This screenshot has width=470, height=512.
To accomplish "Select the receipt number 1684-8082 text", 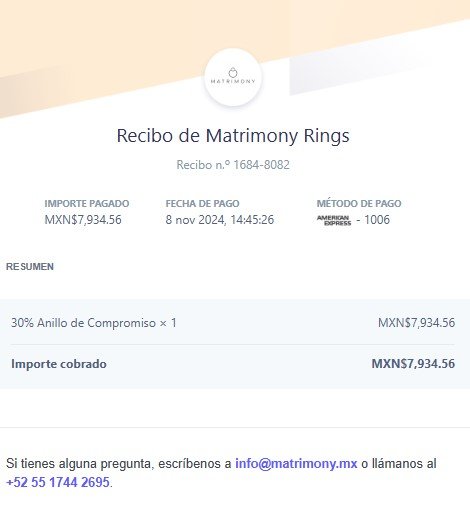I will (261, 165).
